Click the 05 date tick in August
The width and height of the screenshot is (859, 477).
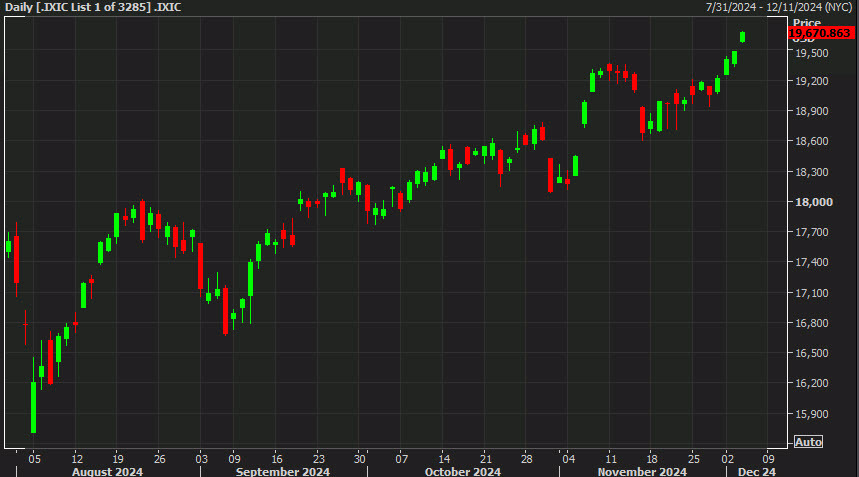point(35,459)
